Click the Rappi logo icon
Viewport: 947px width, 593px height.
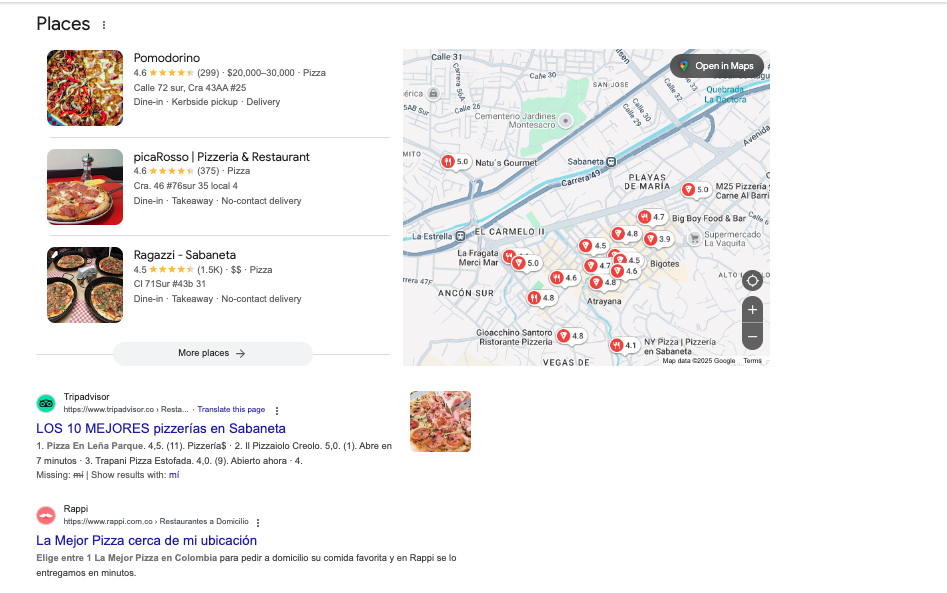coord(46,516)
